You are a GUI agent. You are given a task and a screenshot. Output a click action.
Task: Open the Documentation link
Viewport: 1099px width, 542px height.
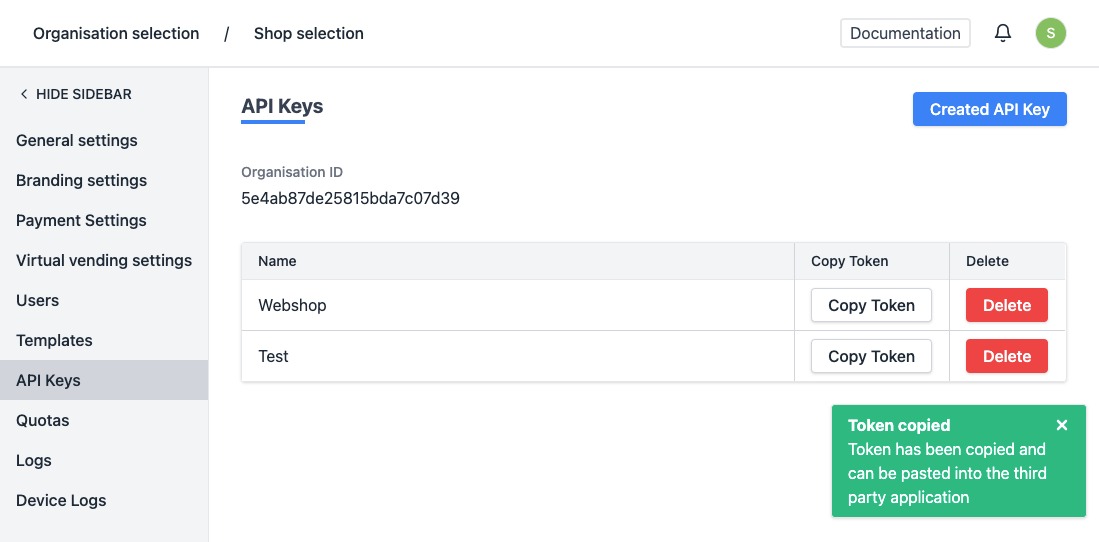[x=905, y=33]
